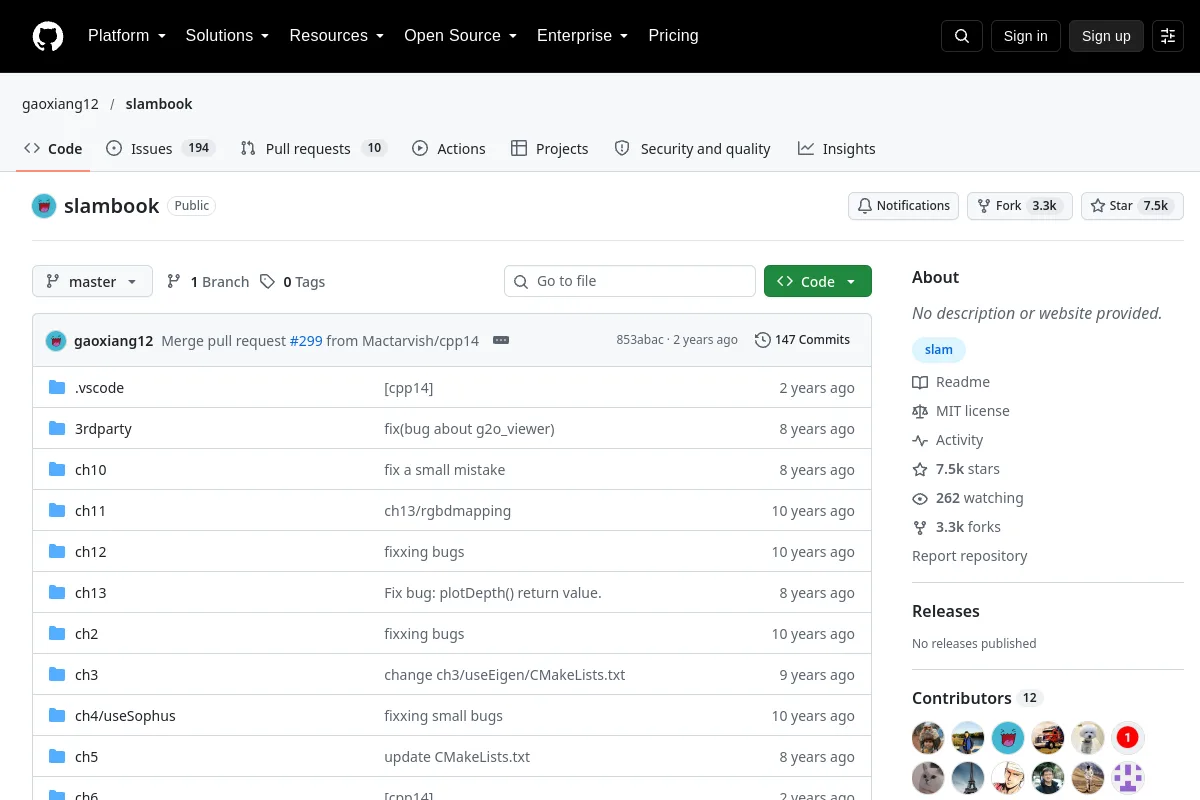The width and height of the screenshot is (1200, 800).
Task: Click the Sign up button
Action: tap(1106, 36)
